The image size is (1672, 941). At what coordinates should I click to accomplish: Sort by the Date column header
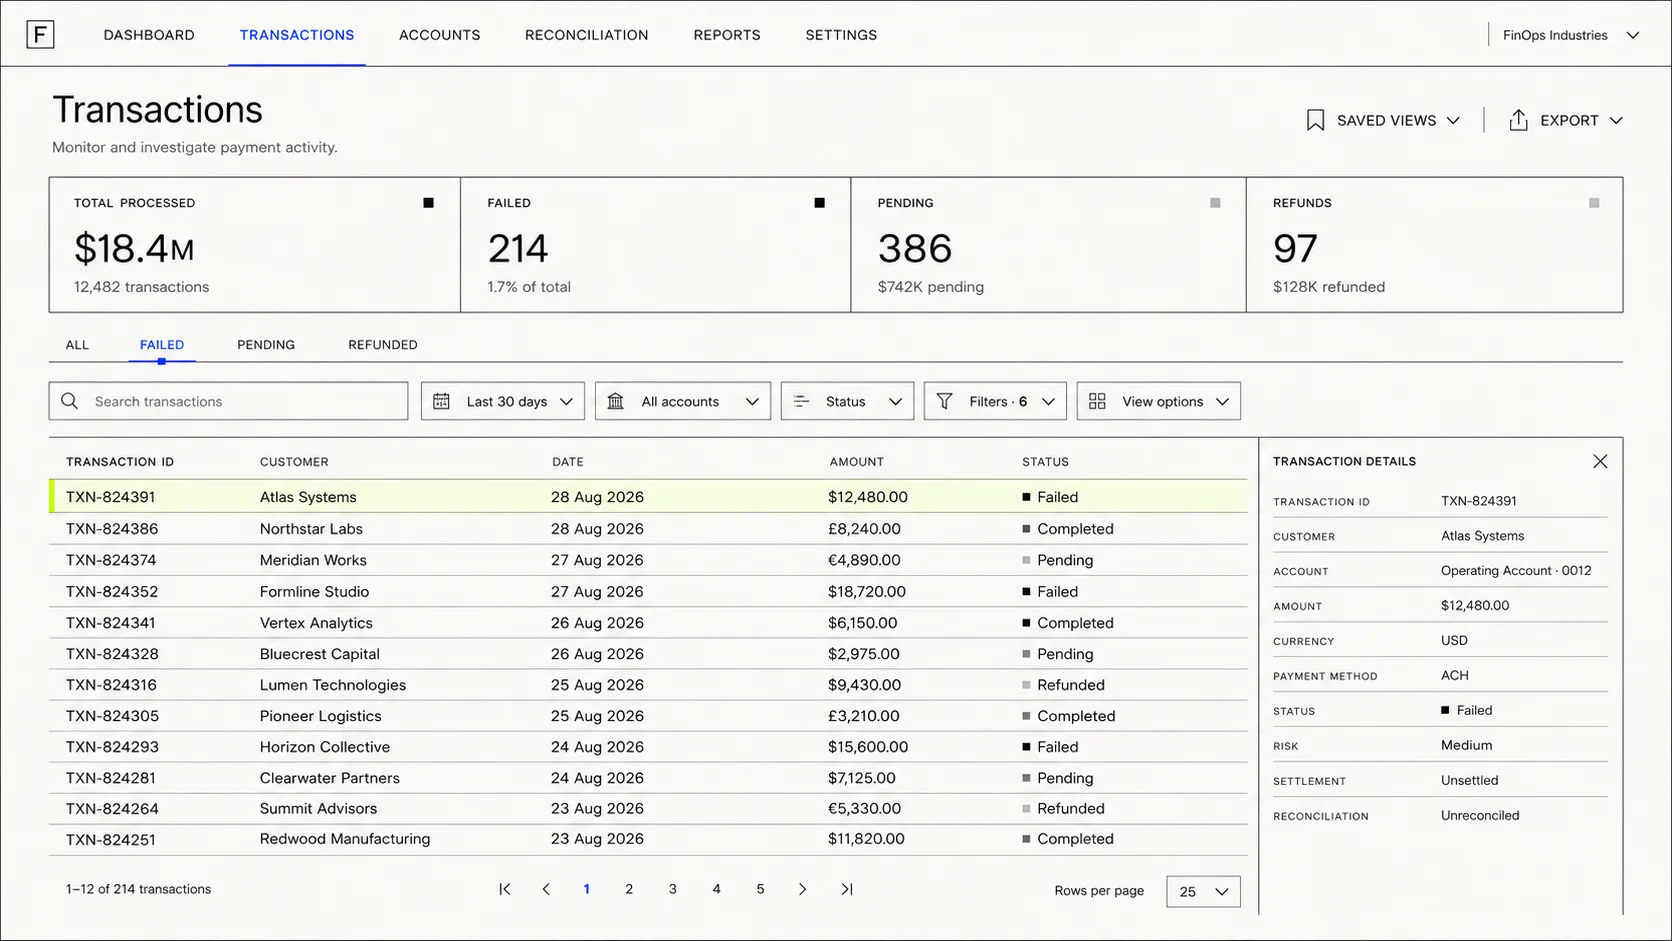(x=568, y=462)
